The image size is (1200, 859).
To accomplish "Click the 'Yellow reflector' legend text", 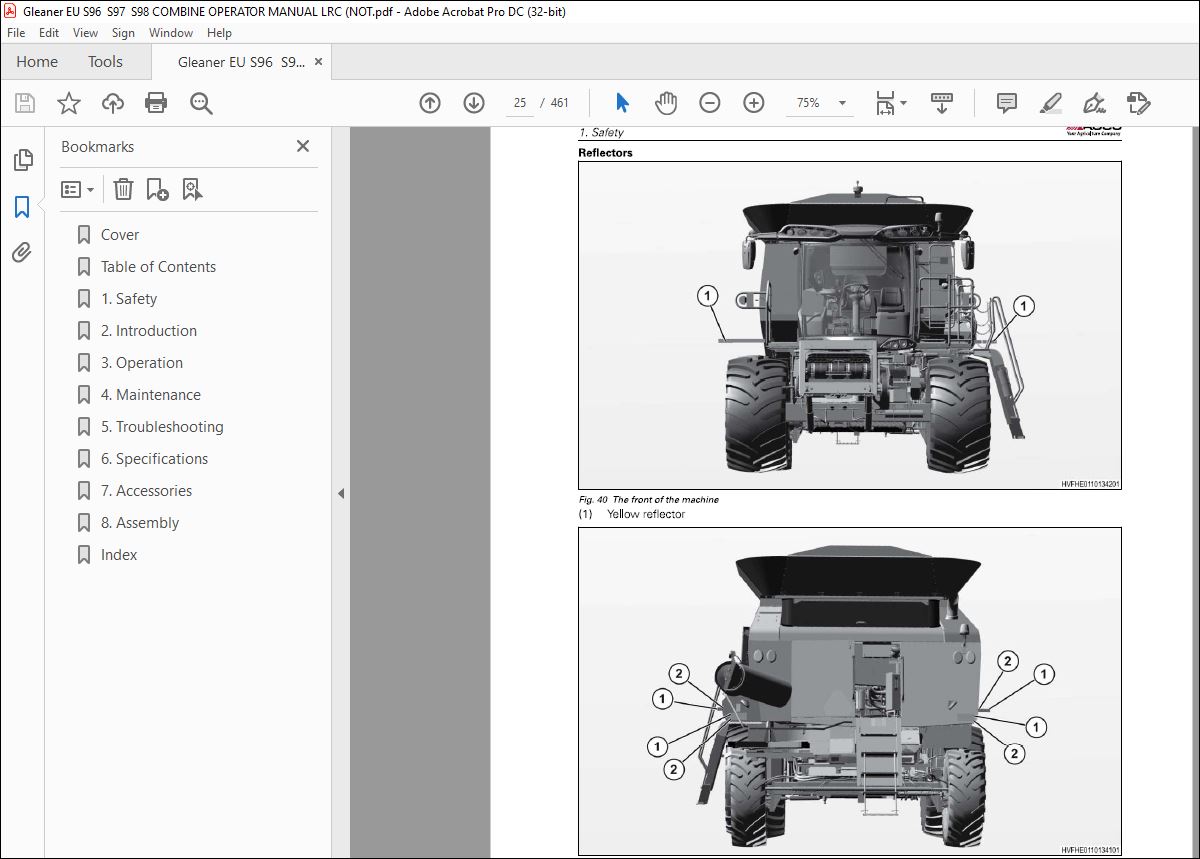I will [646, 514].
